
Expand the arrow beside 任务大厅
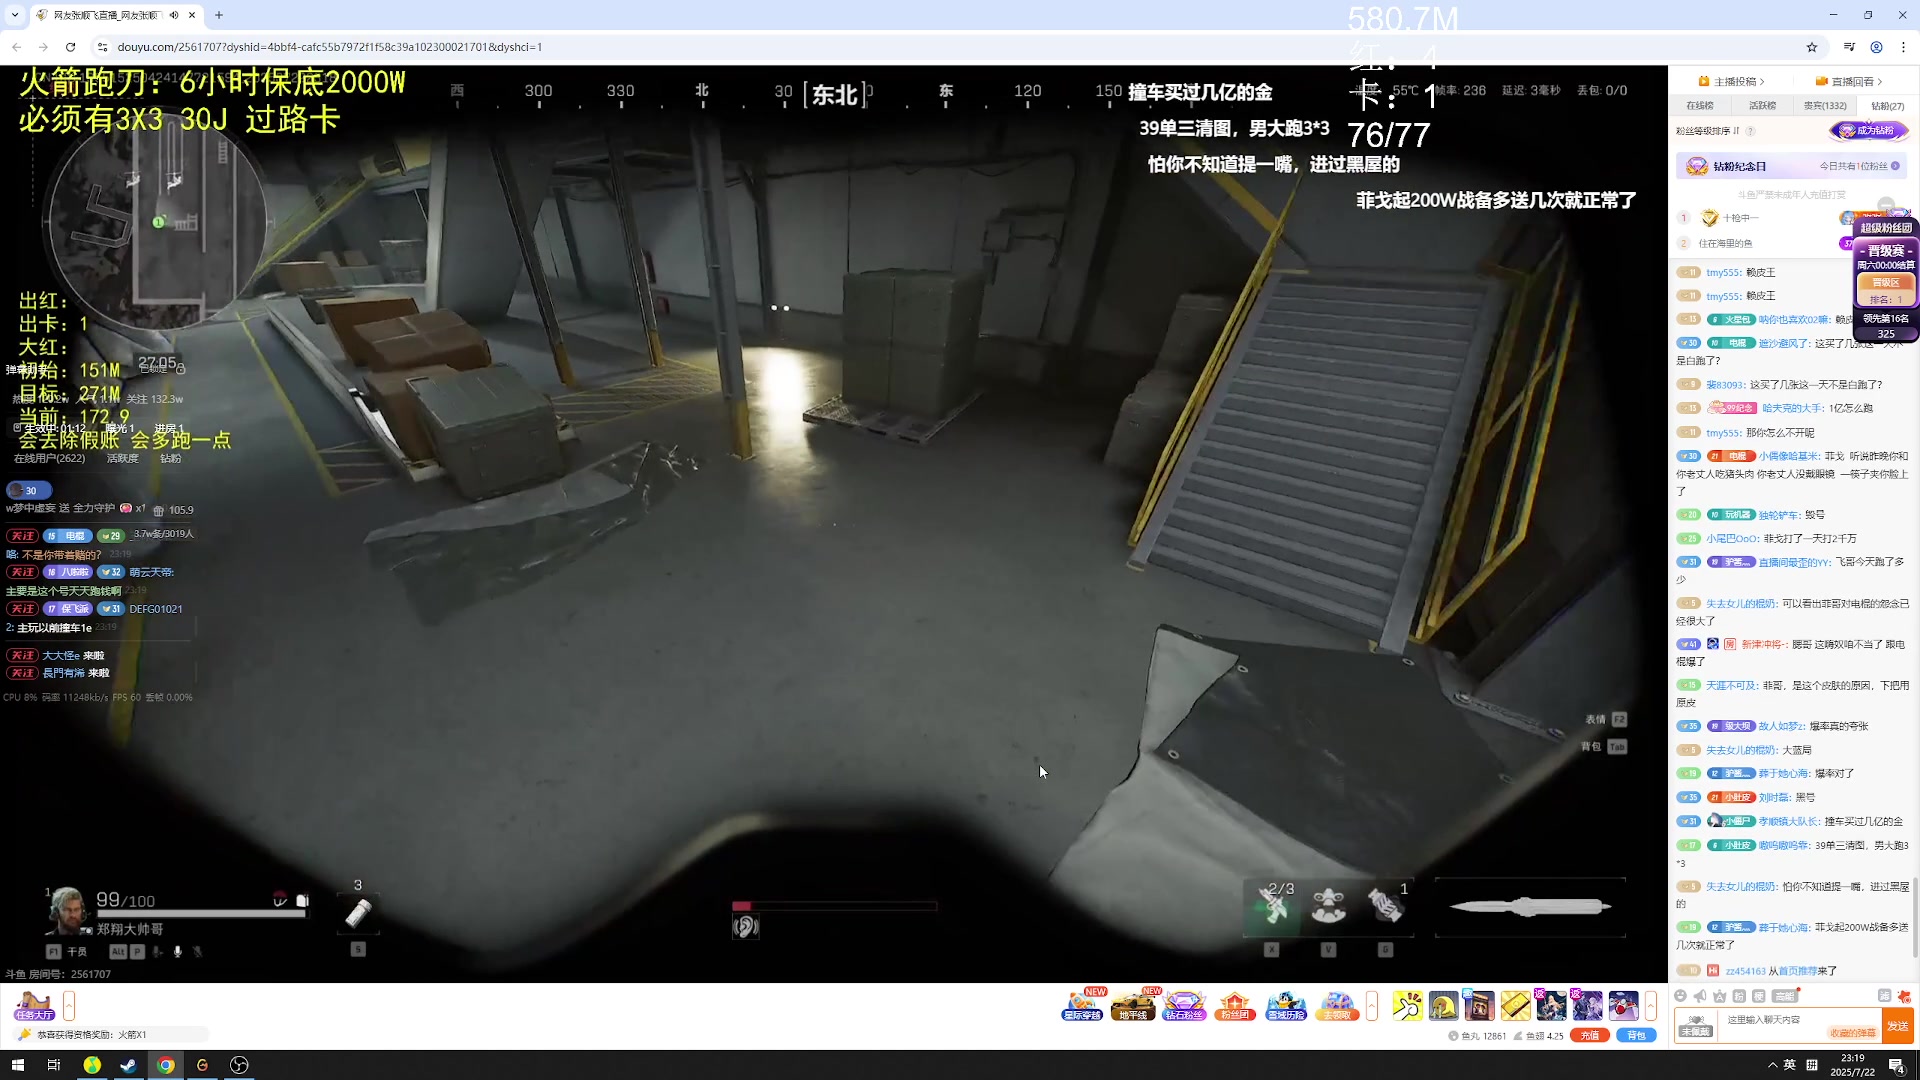(x=69, y=1006)
